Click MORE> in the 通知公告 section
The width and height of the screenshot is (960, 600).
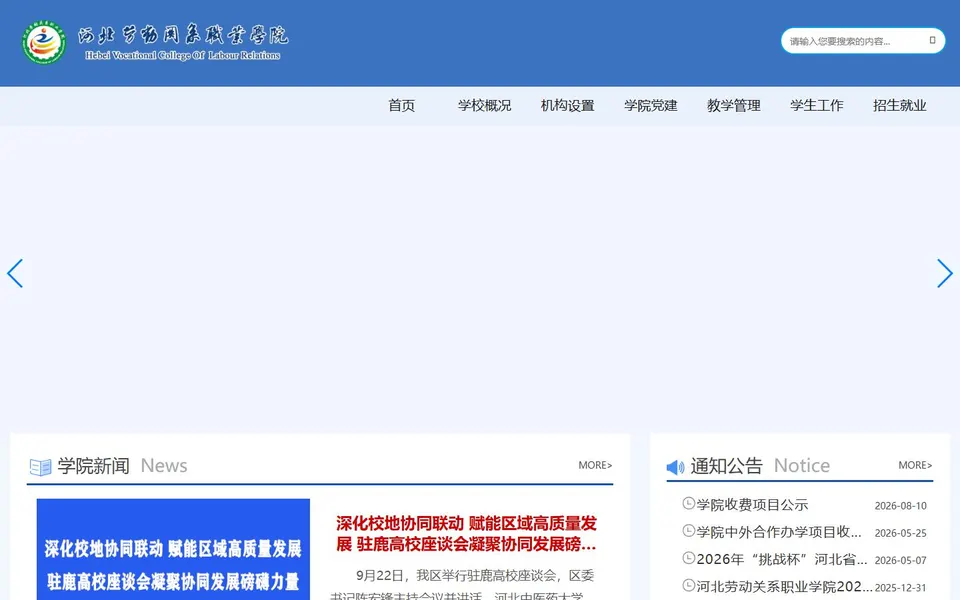point(915,465)
